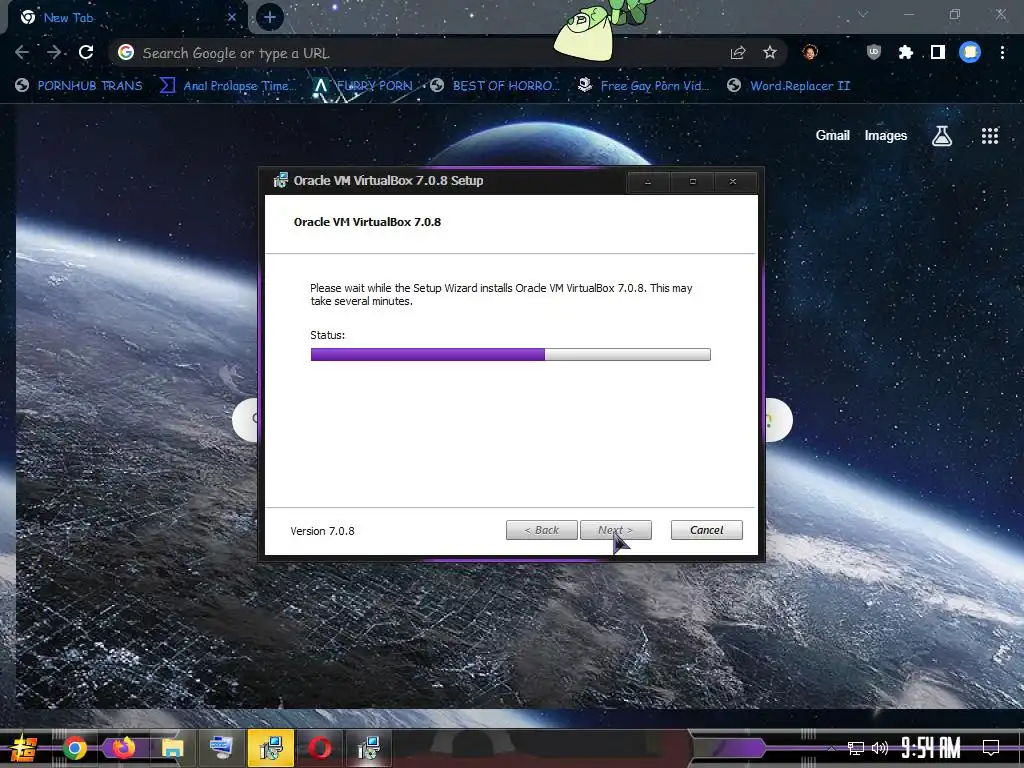Open the BEST OF HORRO... bookmark

click(x=495, y=86)
